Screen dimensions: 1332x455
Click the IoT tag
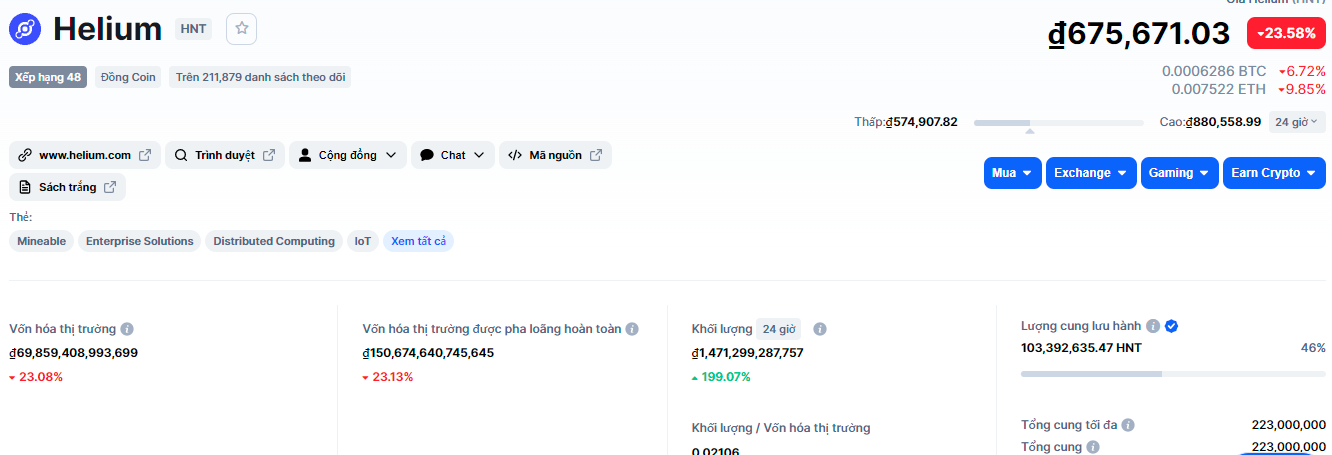click(363, 241)
